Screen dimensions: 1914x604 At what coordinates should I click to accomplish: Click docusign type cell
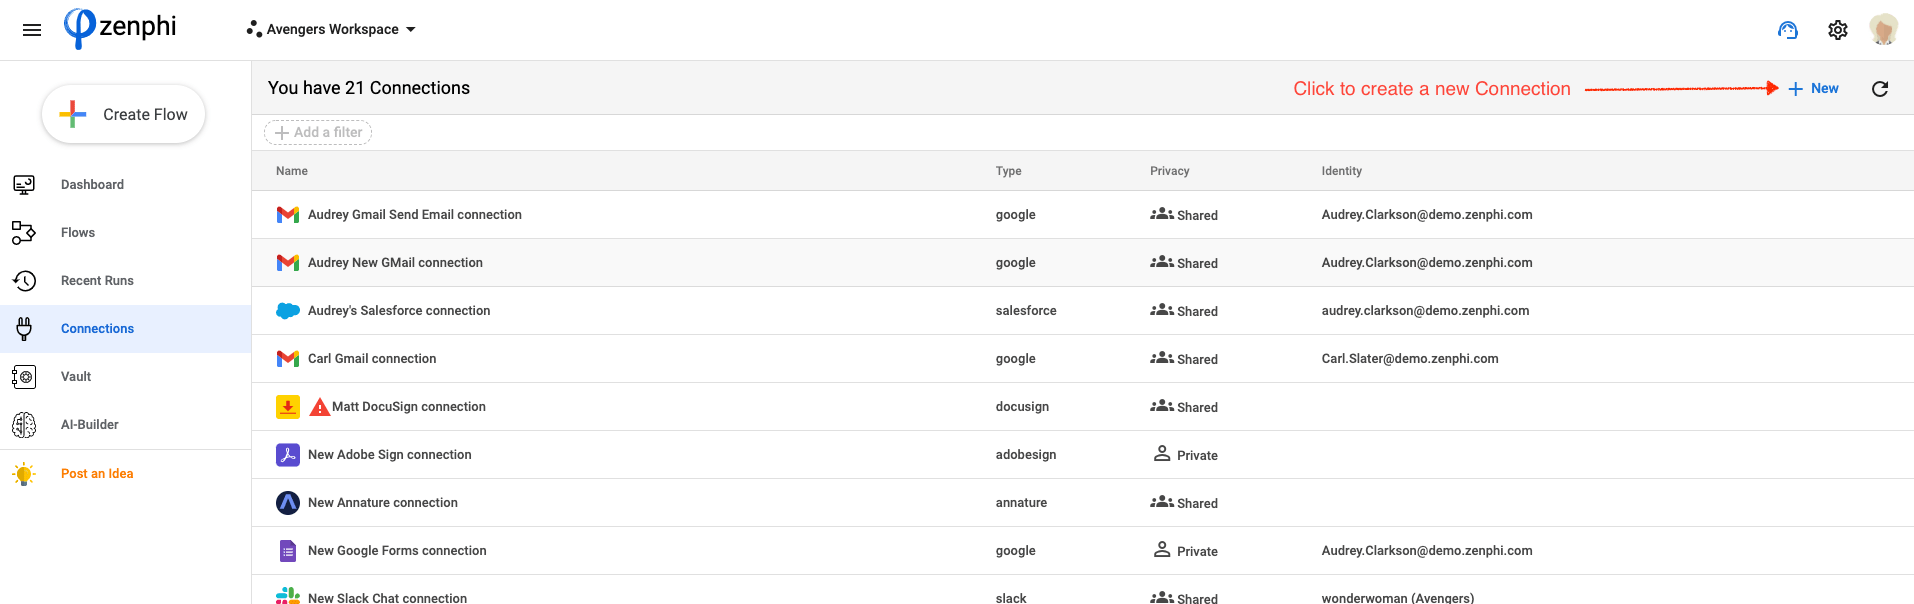[1022, 406]
